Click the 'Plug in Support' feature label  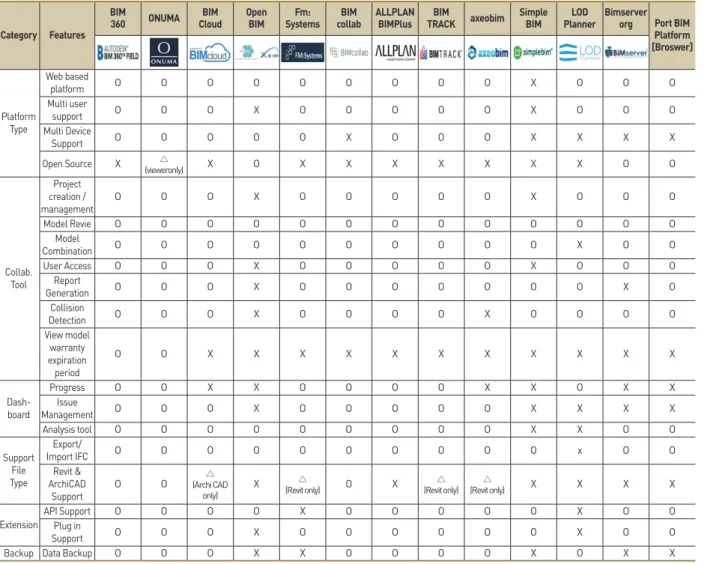pyautogui.click(x=67, y=532)
